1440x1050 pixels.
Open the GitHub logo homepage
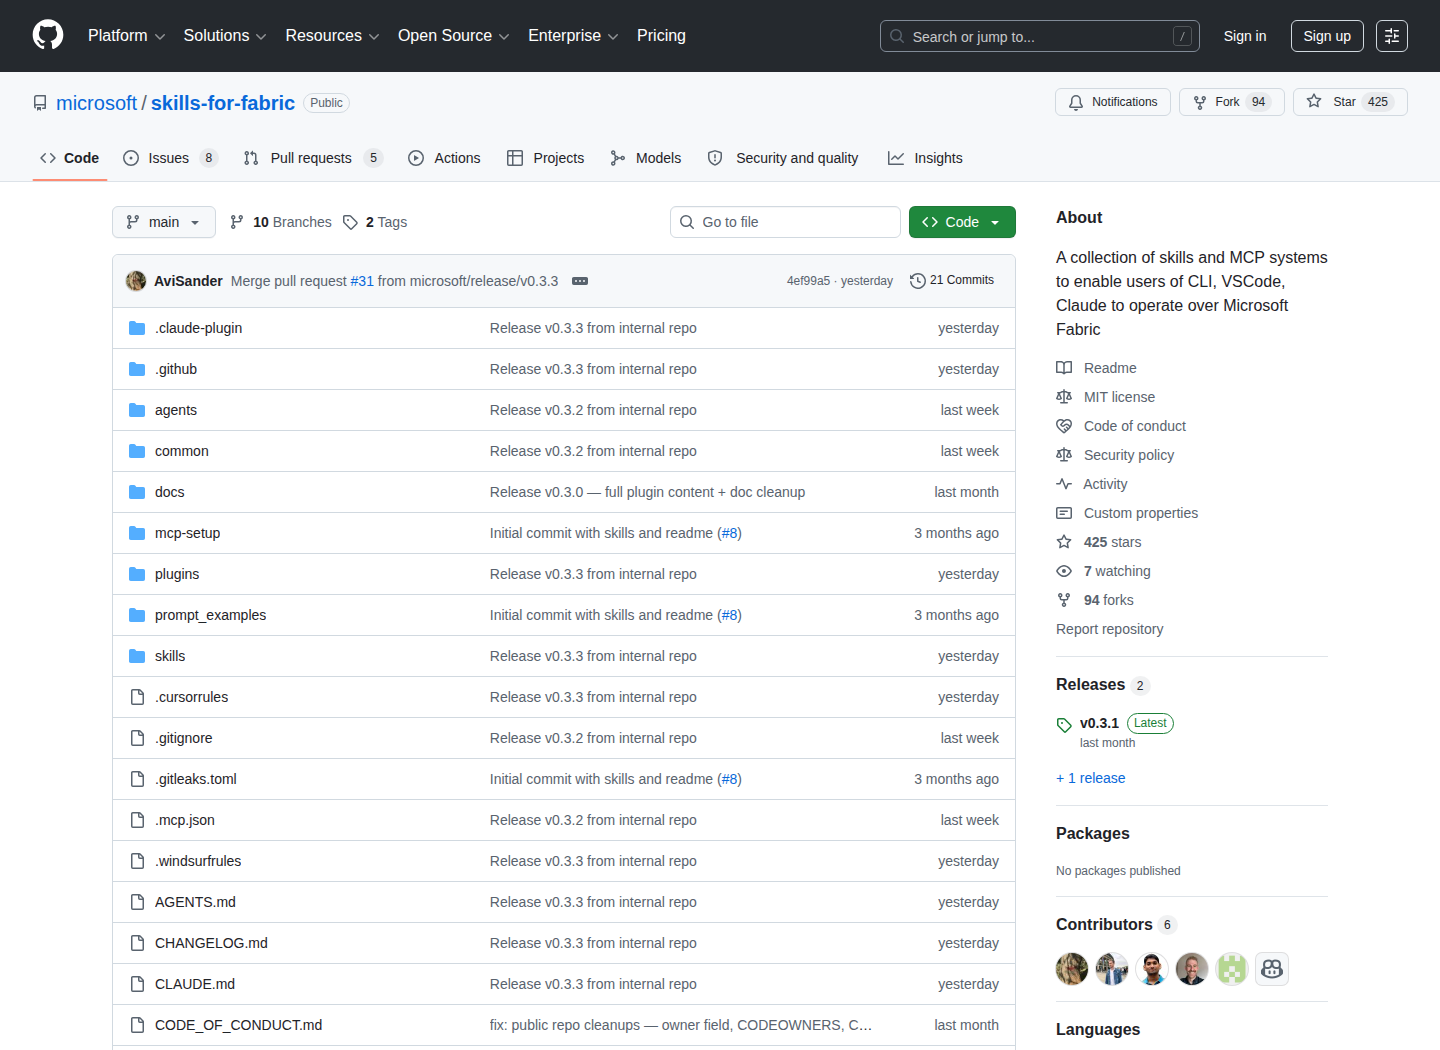pos(48,36)
